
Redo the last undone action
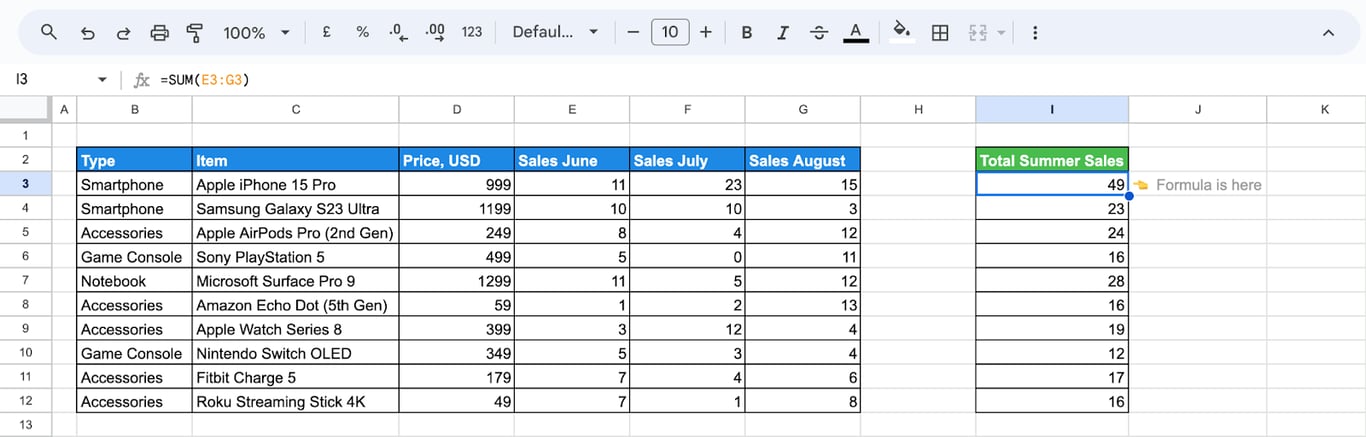pyautogui.click(x=123, y=33)
